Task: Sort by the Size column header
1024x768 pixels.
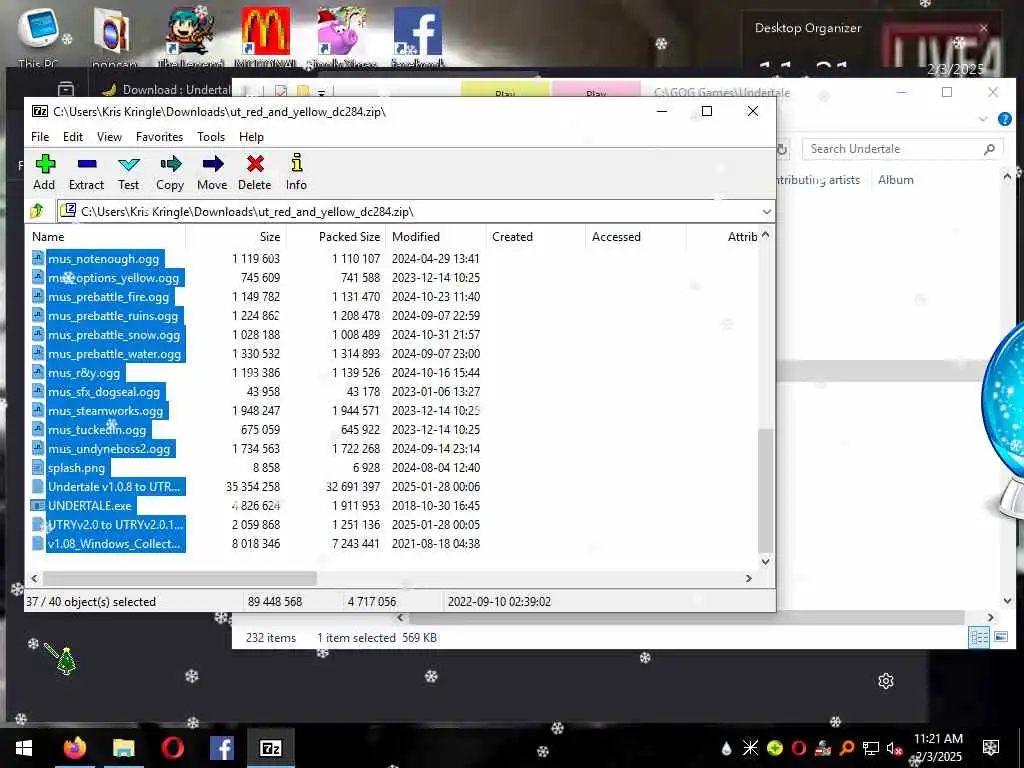Action: tap(270, 236)
